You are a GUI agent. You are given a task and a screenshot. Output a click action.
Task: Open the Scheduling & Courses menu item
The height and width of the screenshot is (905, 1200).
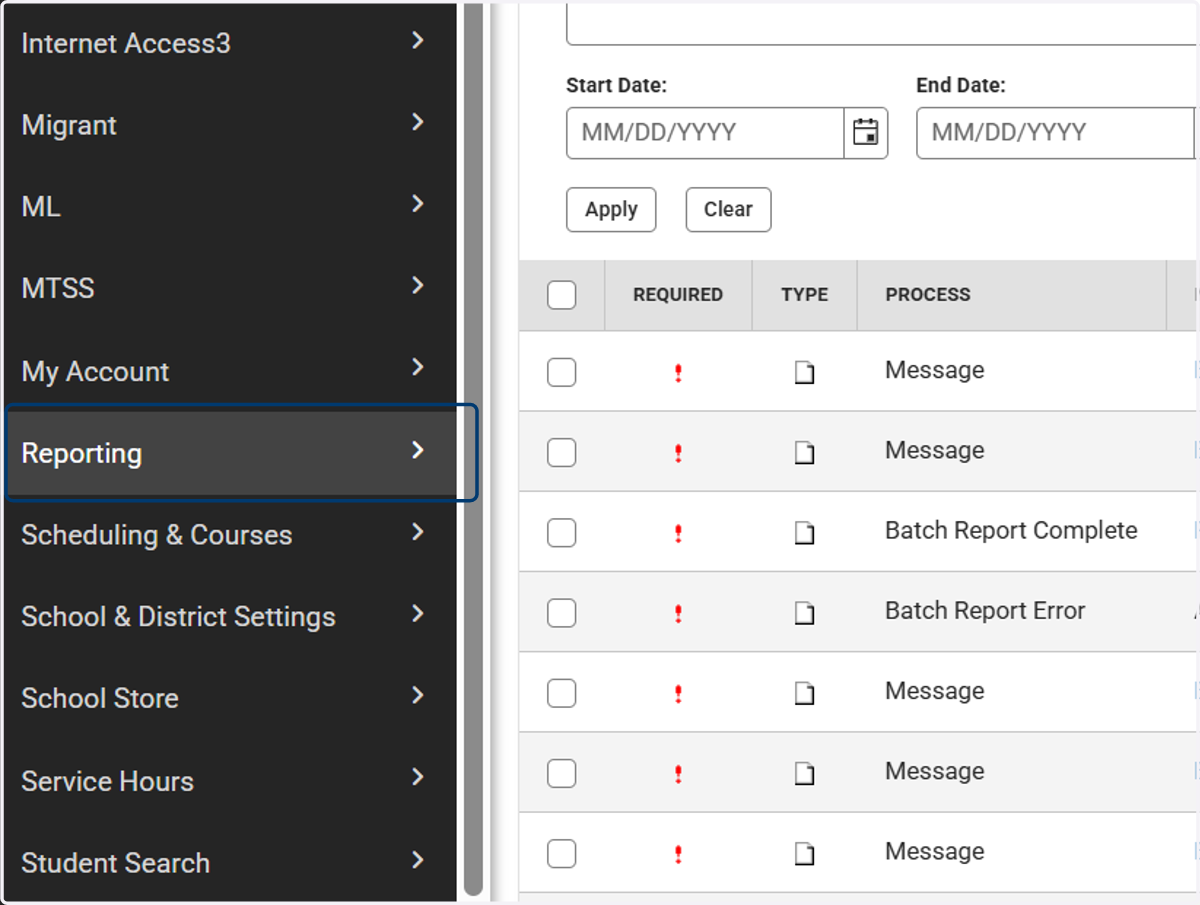[x=231, y=535]
